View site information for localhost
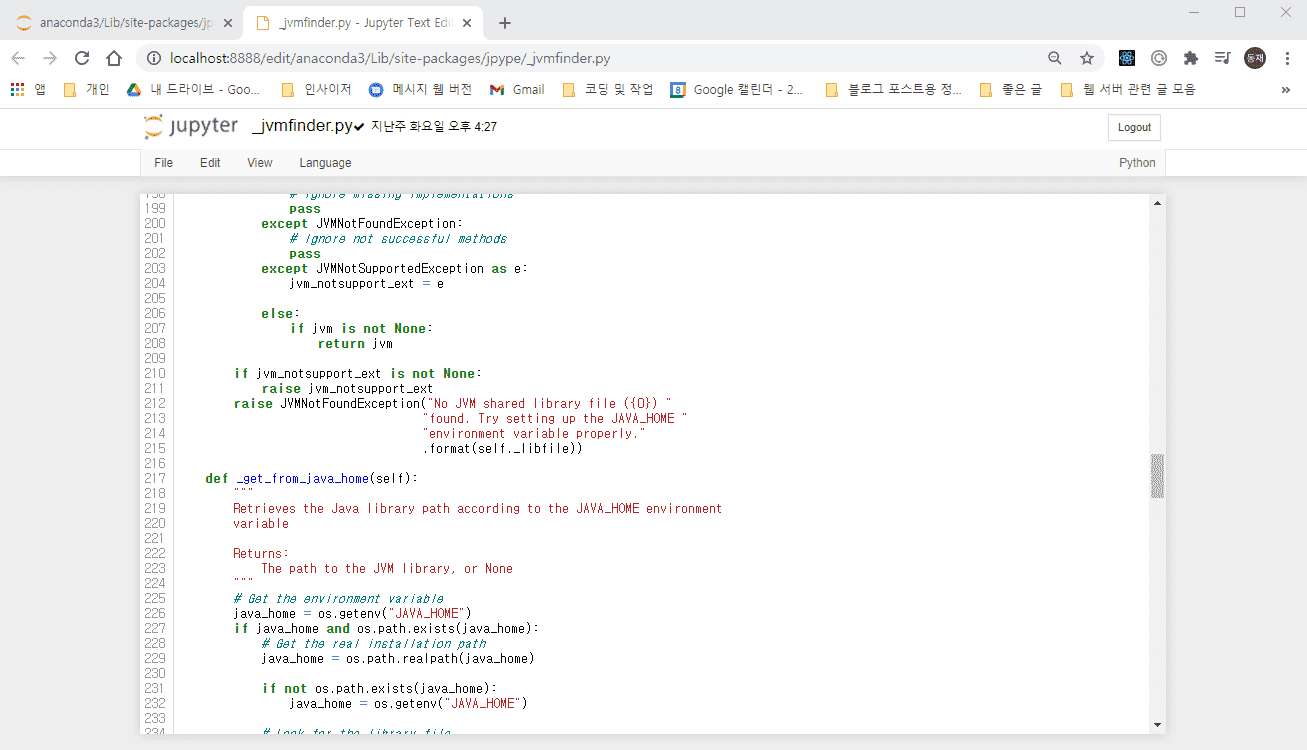 tap(154, 58)
